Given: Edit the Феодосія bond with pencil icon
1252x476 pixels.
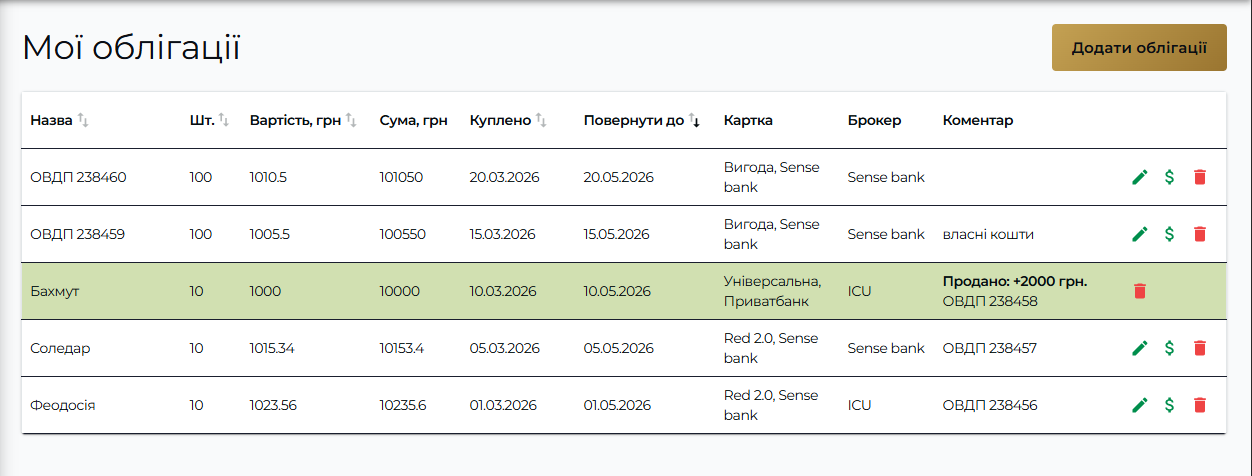Looking at the screenshot, I should 1139,405.
